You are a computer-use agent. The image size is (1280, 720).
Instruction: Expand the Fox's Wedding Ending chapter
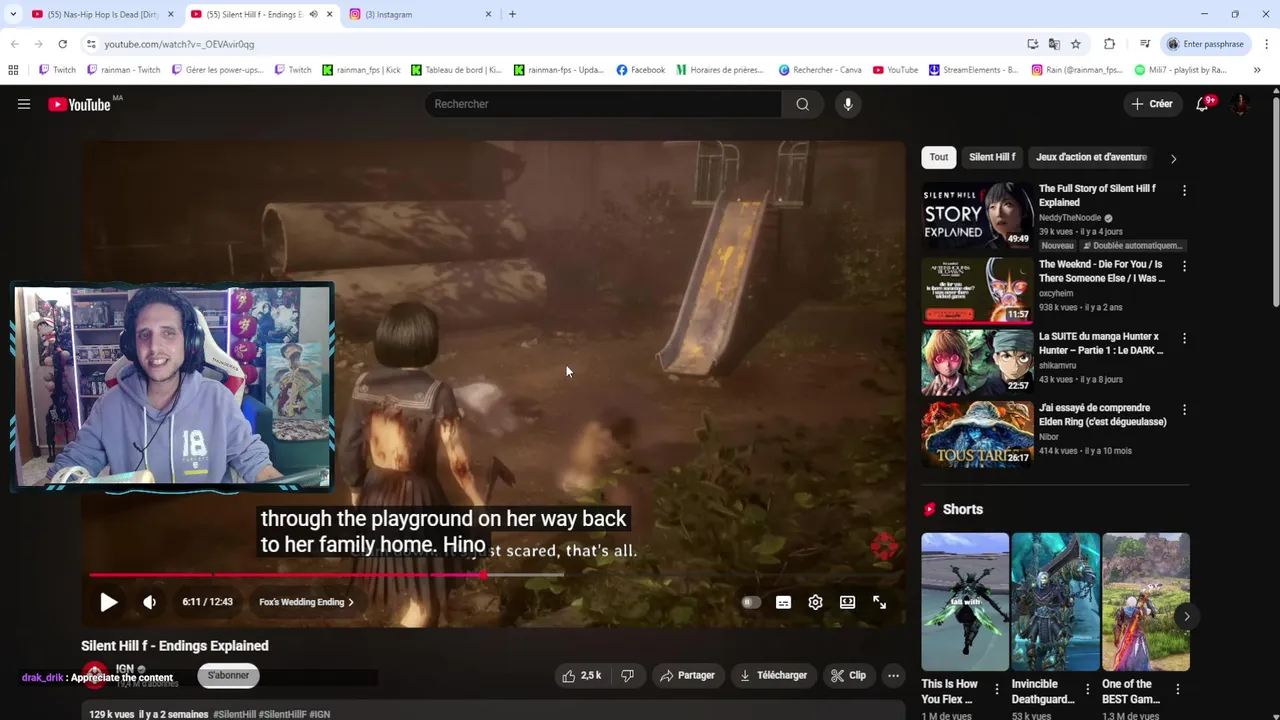306,602
